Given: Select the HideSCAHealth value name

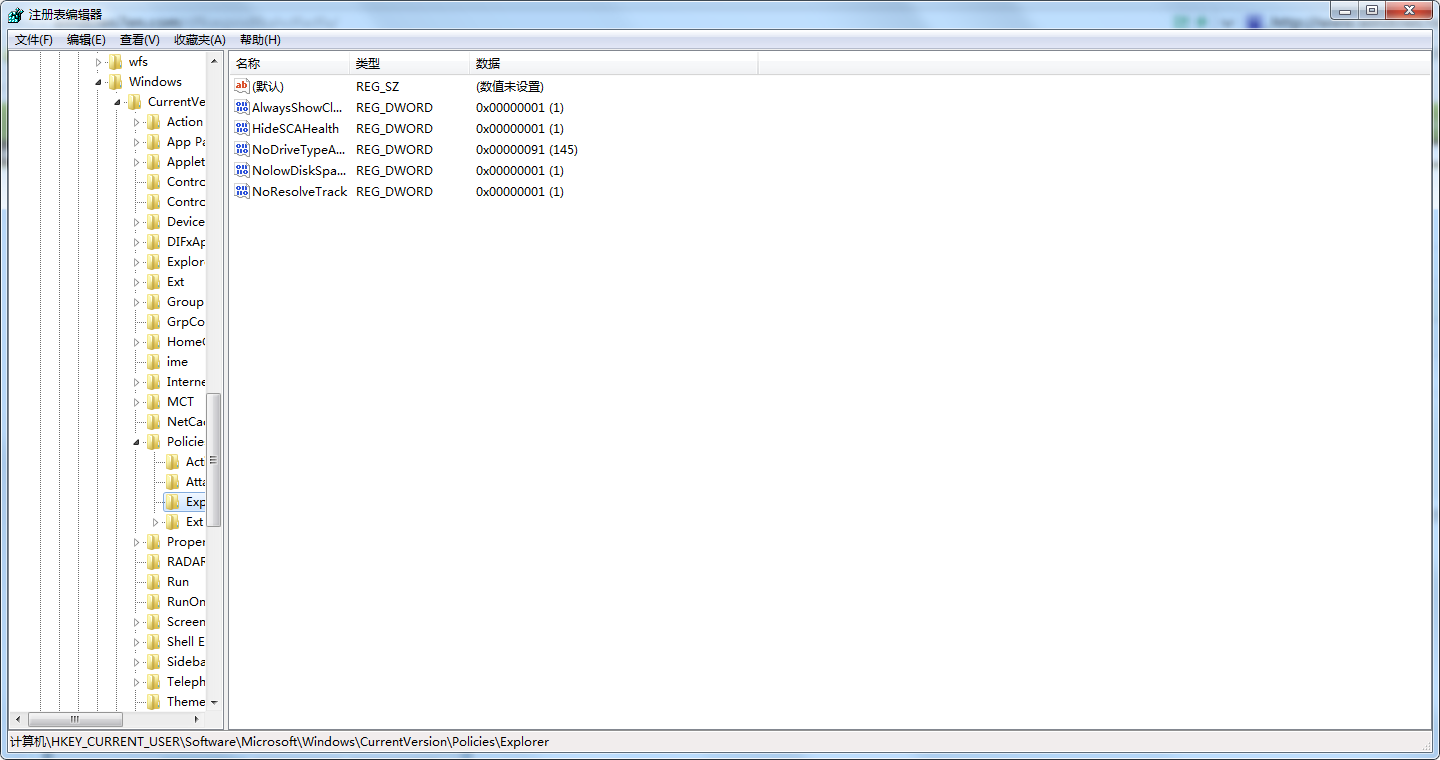Looking at the screenshot, I should pyautogui.click(x=295, y=128).
